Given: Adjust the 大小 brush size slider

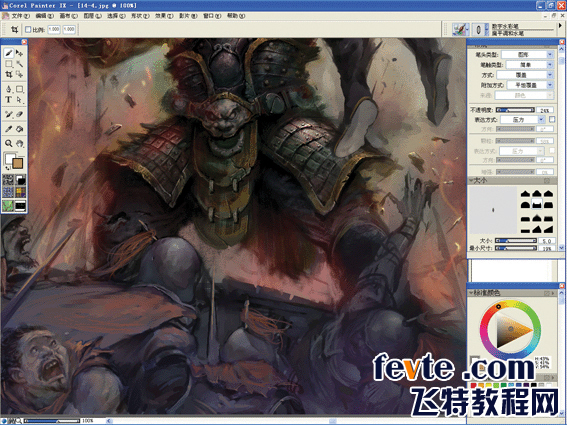Looking at the screenshot, I should [x=516, y=241].
